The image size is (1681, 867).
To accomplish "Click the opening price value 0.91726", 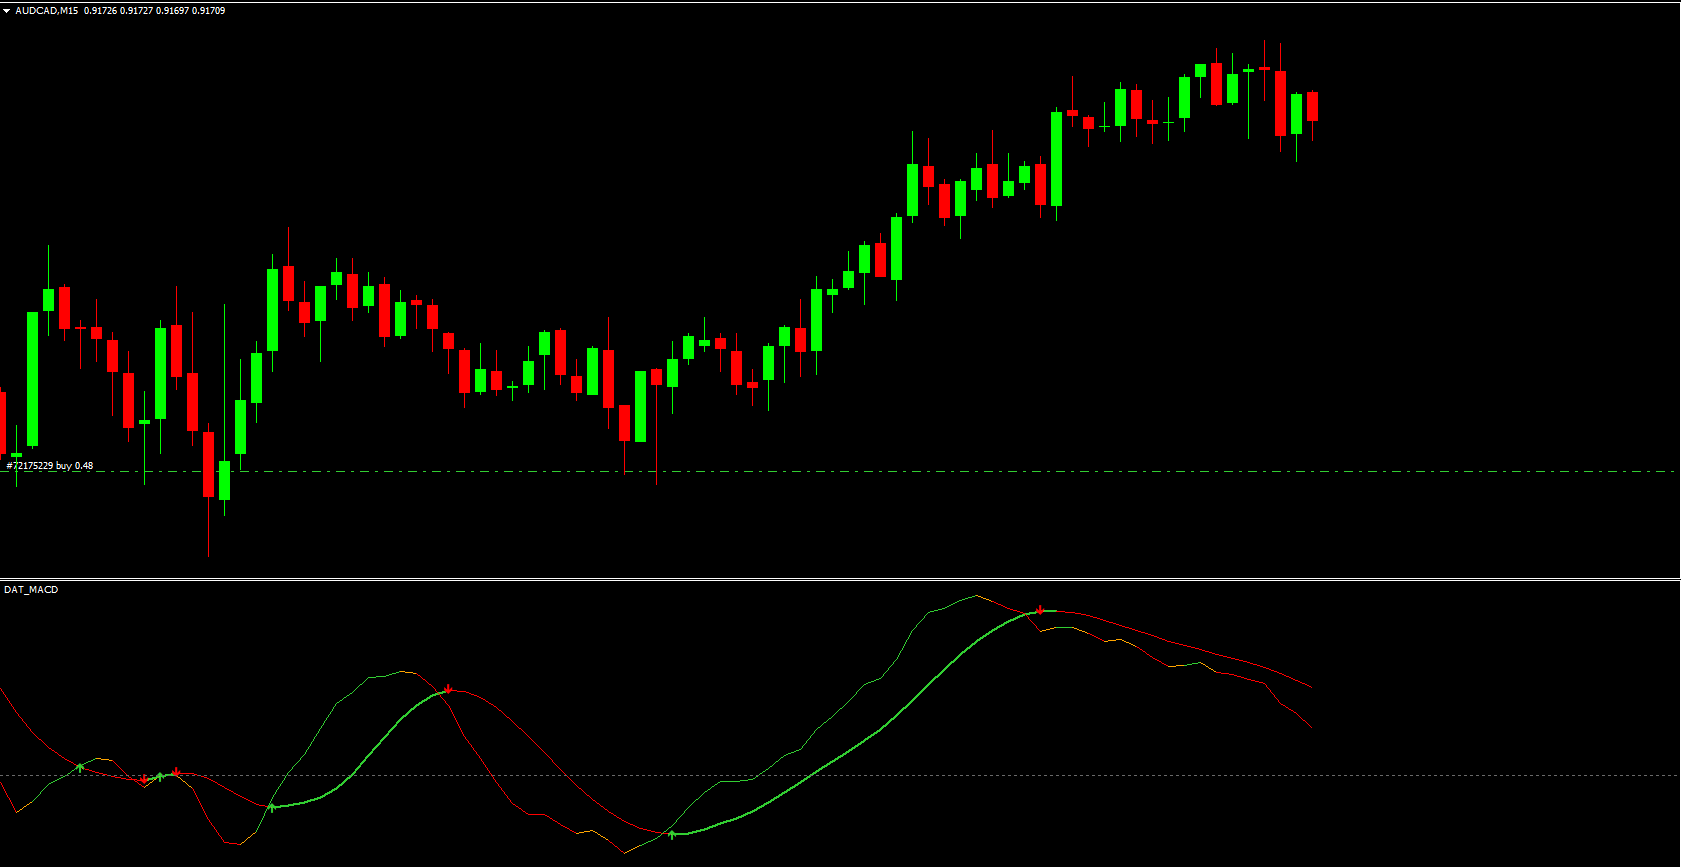I will [99, 11].
